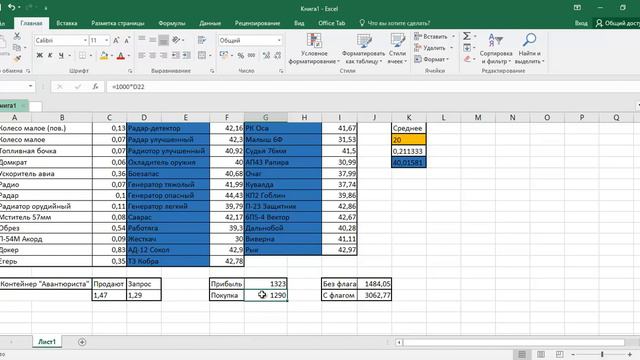Open the Сортировка и фильтр dropdown
Image resolution: width=640 pixels, height=360 pixels.
[496, 49]
